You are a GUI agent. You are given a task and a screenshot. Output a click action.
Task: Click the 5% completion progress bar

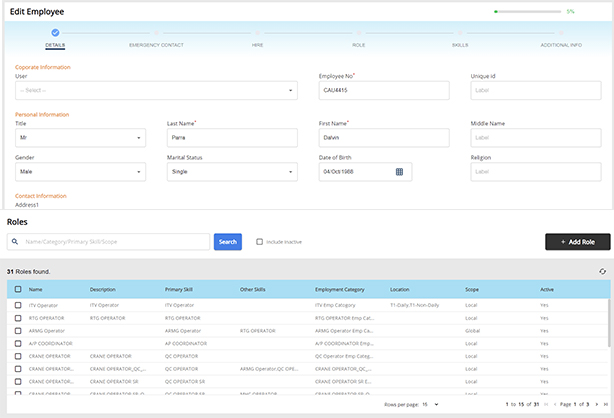click(x=526, y=11)
